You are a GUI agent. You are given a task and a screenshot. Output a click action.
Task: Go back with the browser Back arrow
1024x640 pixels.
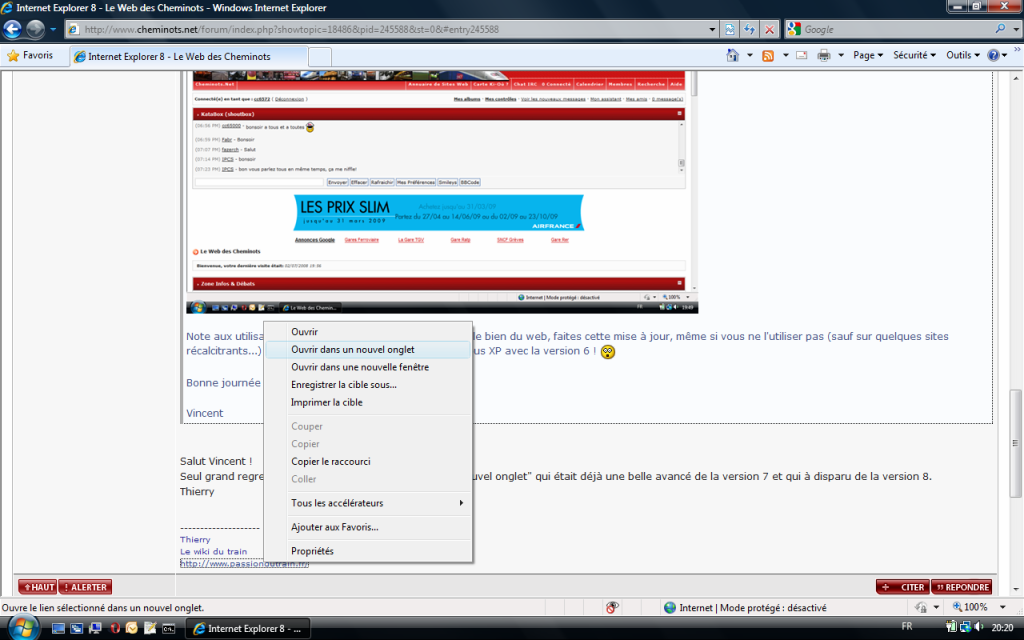[x=12, y=29]
